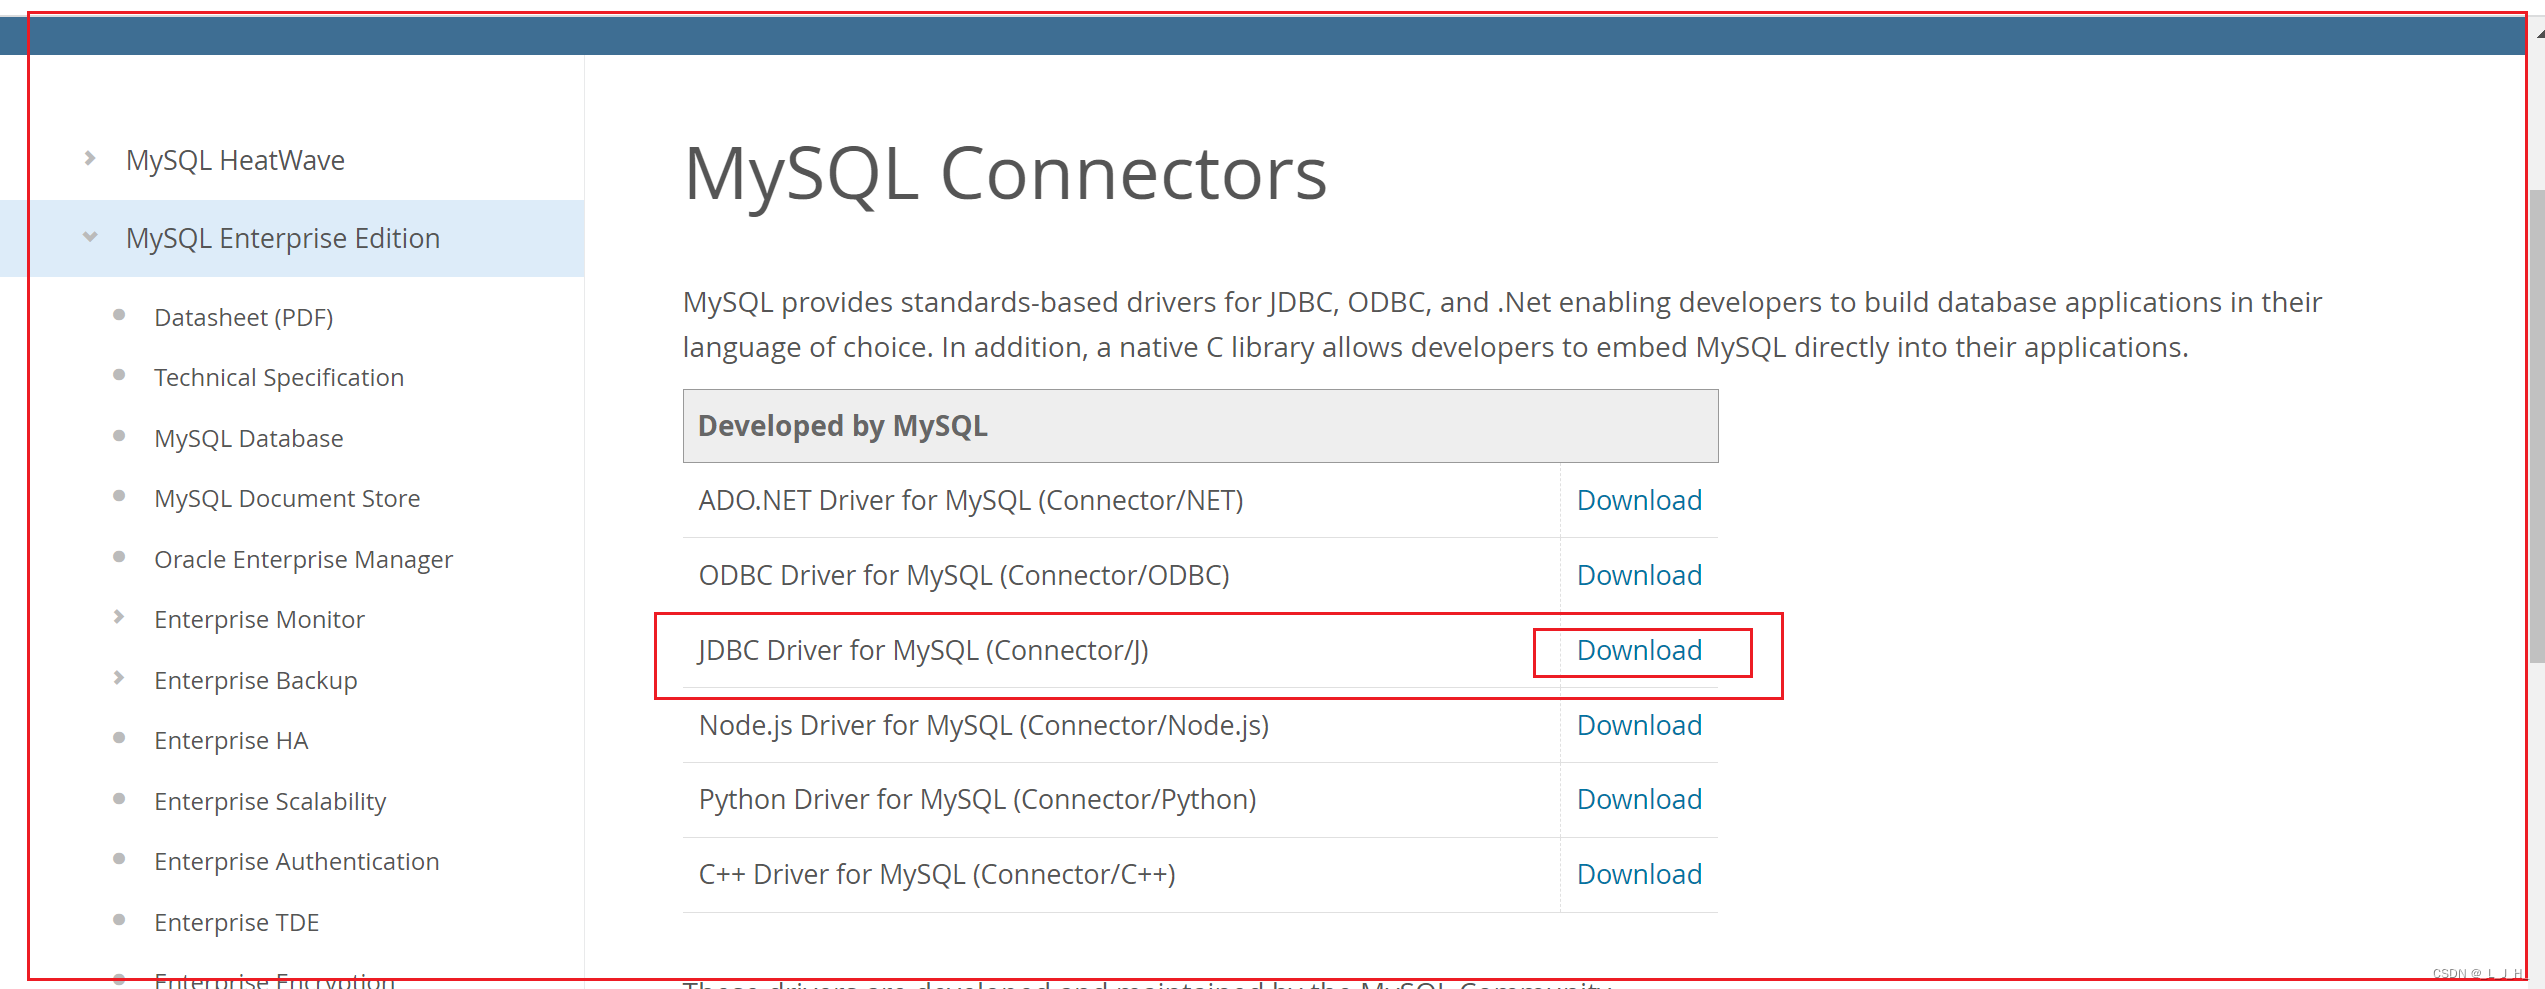Download the Node.js Connector driver
The width and height of the screenshot is (2545, 989).
pyautogui.click(x=1639, y=725)
